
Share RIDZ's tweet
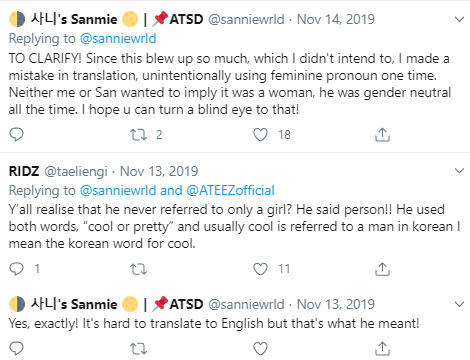click(382, 269)
